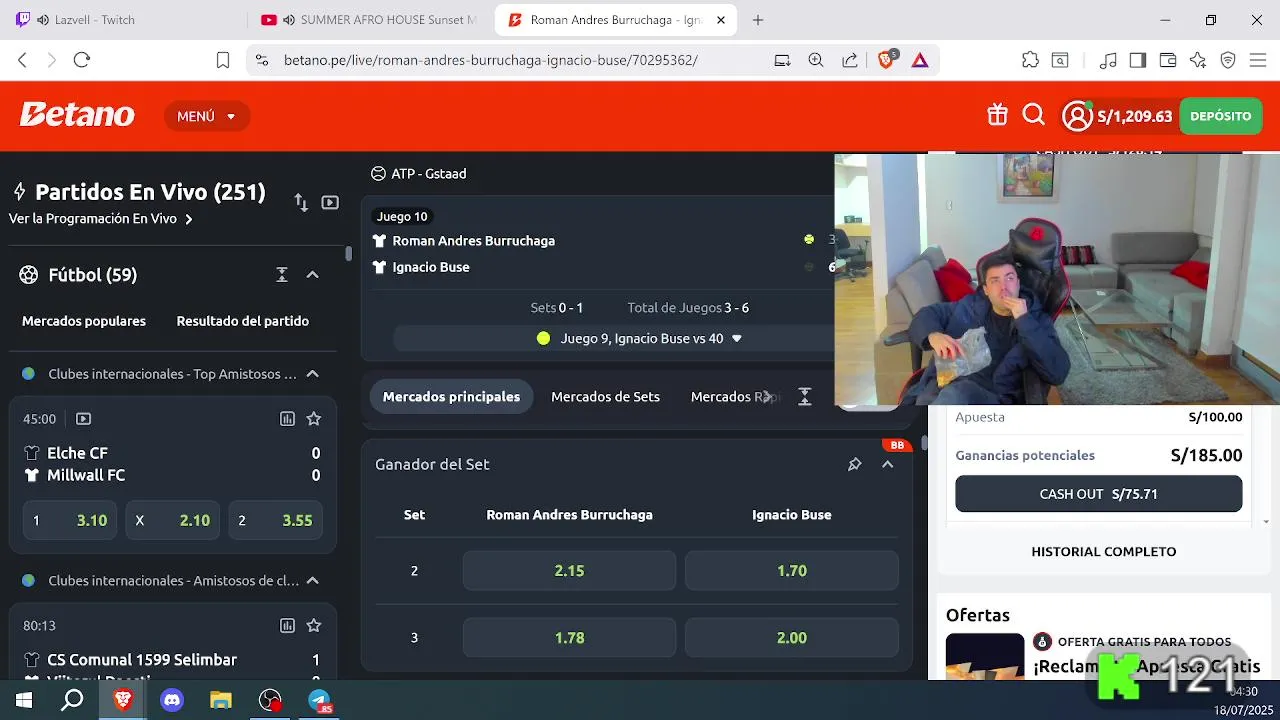The height and width of the screenshot is (720, 1280).
Task: Collapse Clubes internacionales - Top Amistosos league
Action: click(x=312, y=374)
